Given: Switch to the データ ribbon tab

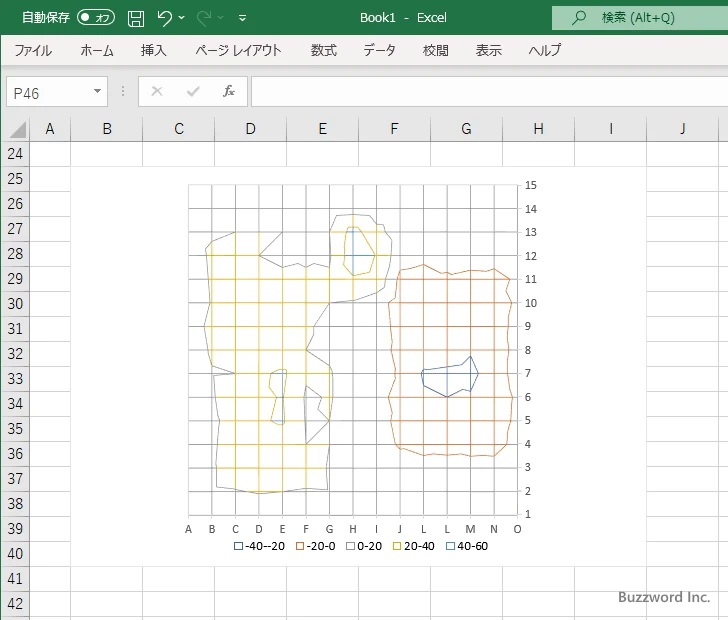Looking at the screenshot, I should (379, 50).
